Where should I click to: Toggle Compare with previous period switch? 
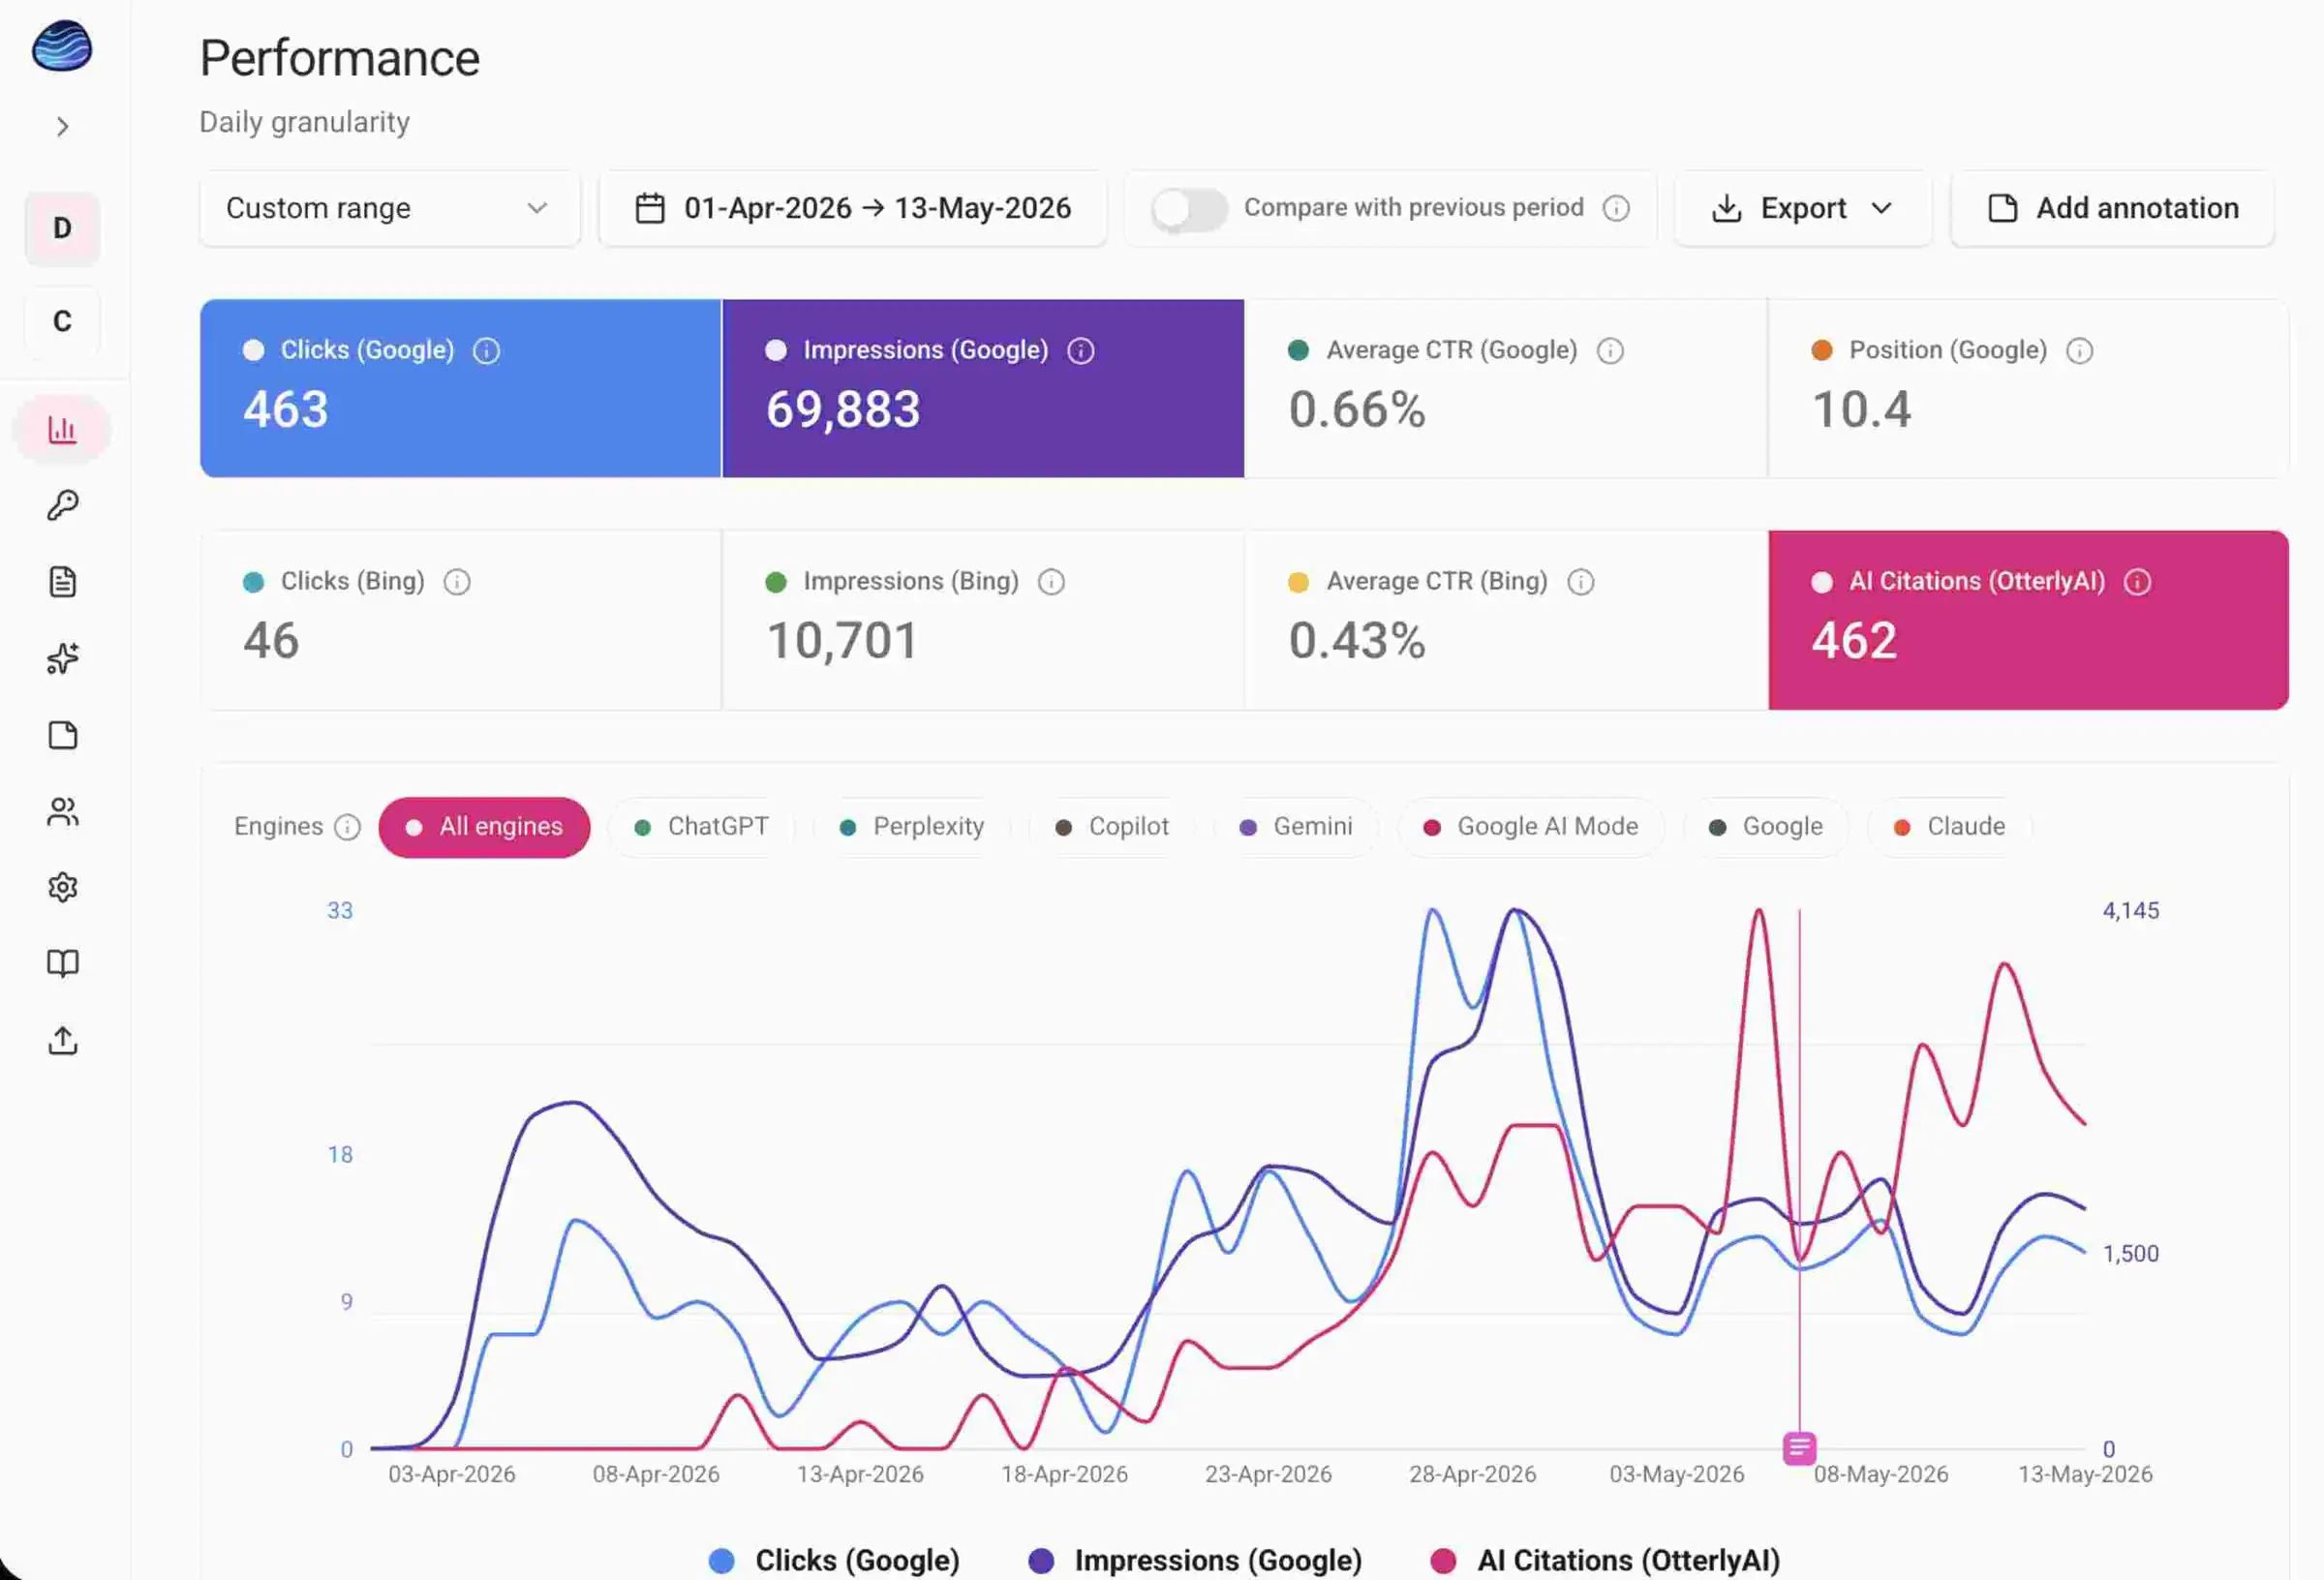coord(1188,208)
